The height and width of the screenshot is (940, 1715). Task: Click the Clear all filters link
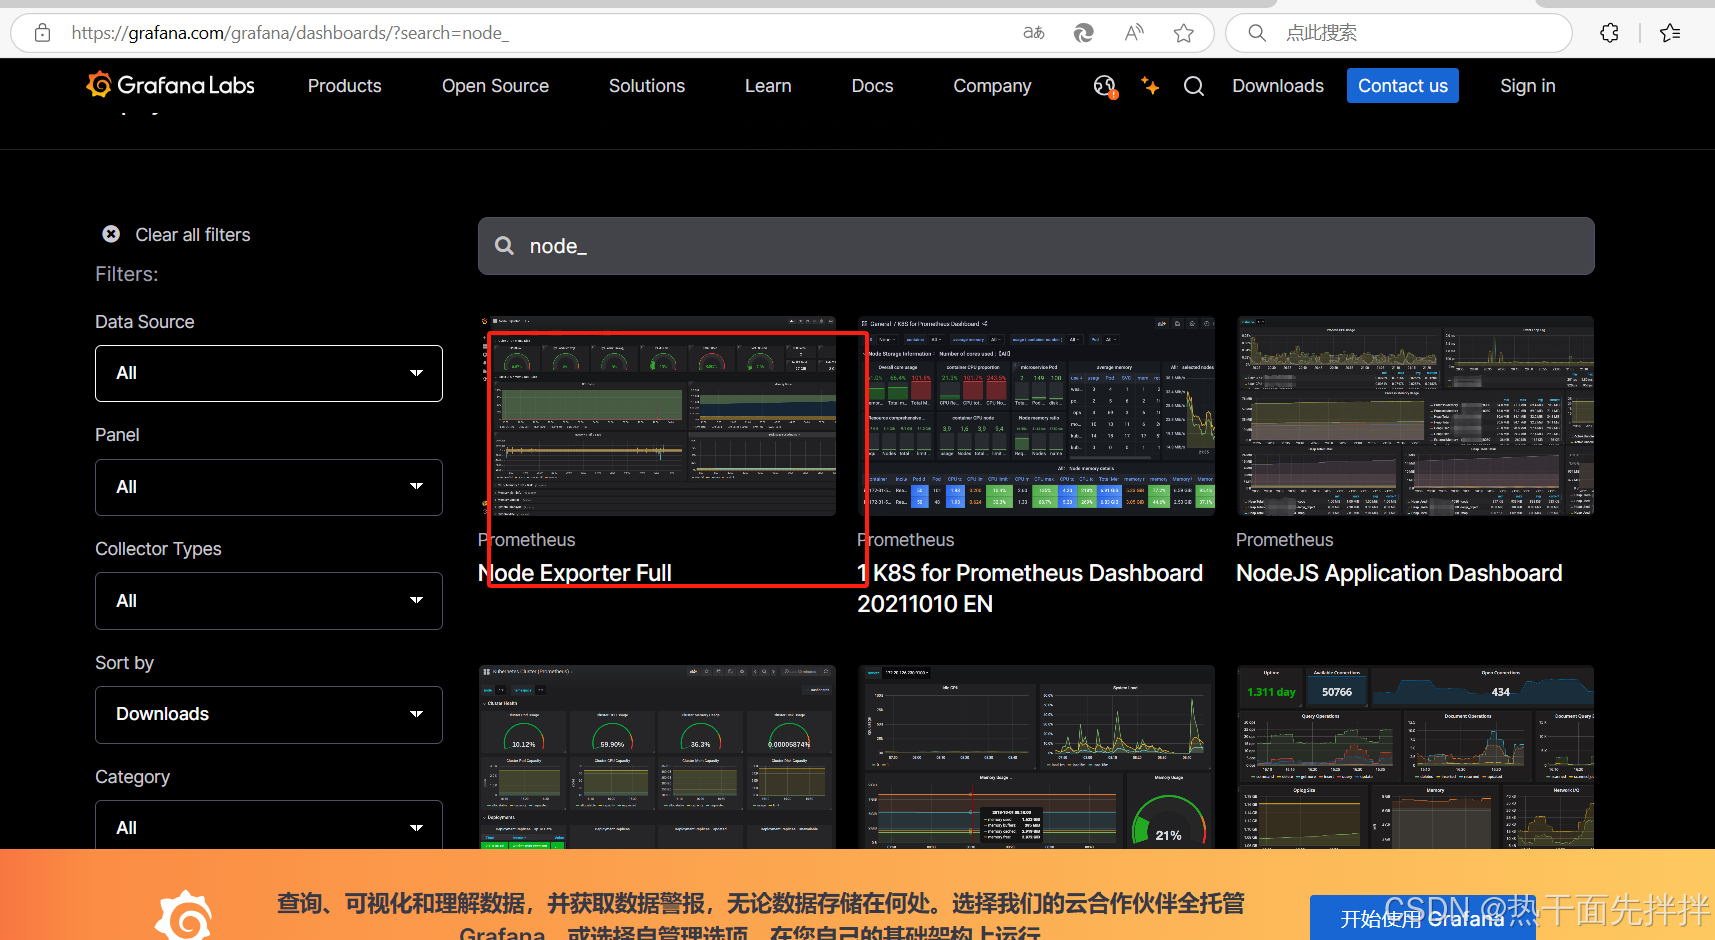193,234
